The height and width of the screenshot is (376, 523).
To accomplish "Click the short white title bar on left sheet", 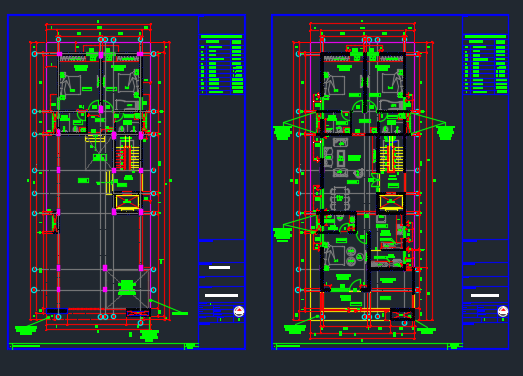I will pyautogui.click(x=219, y=267).
